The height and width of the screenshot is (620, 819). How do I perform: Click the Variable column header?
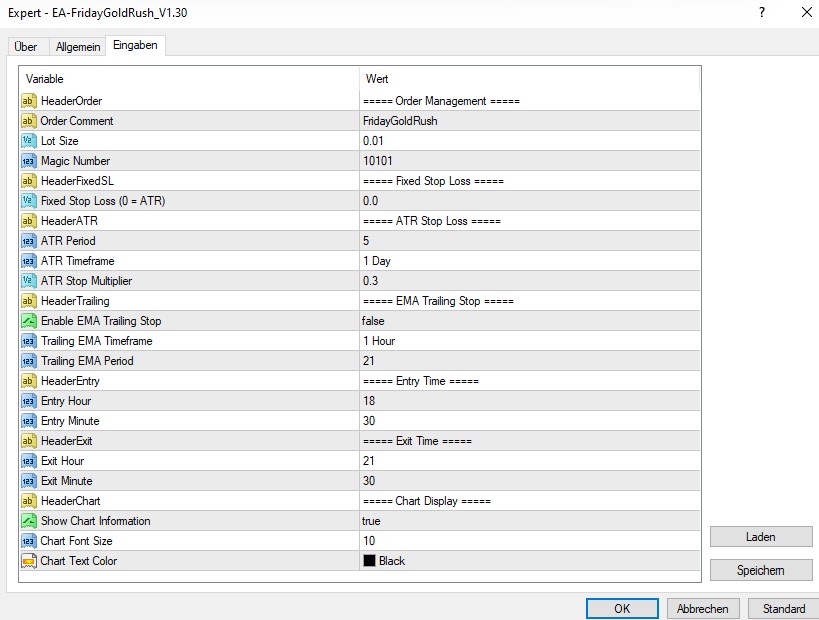point(190,79)
